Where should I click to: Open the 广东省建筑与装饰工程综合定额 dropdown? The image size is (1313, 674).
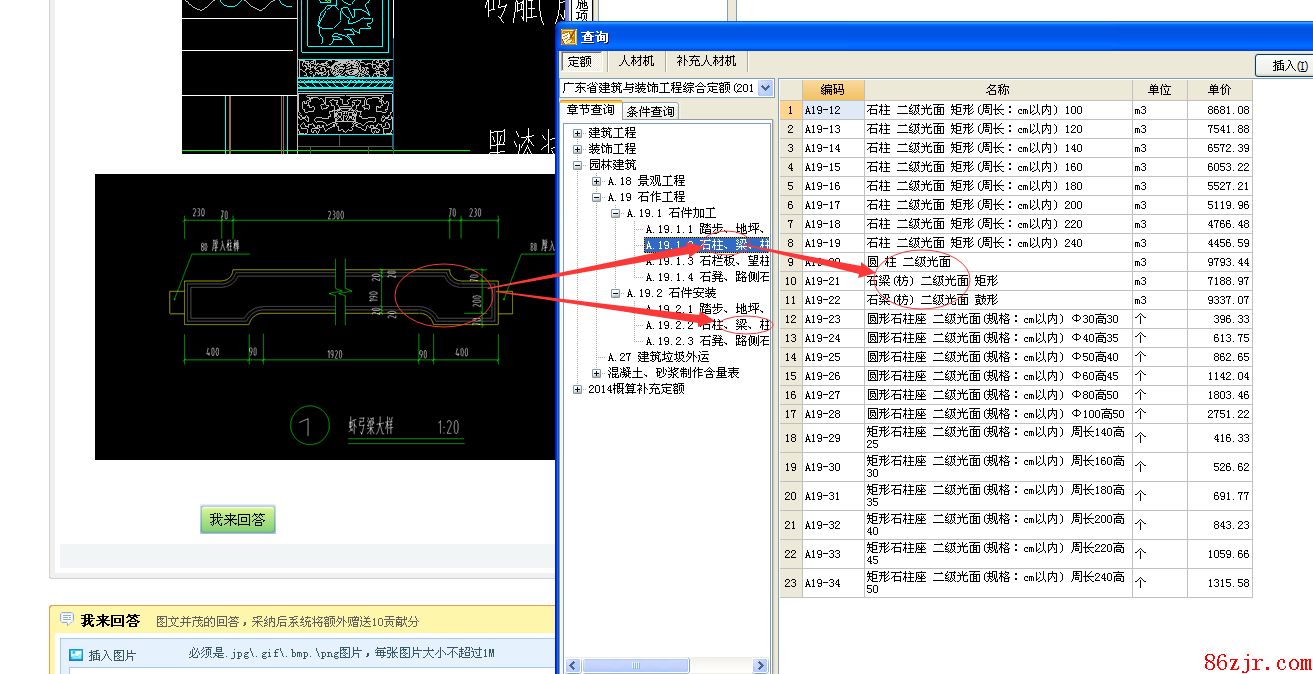765,88
